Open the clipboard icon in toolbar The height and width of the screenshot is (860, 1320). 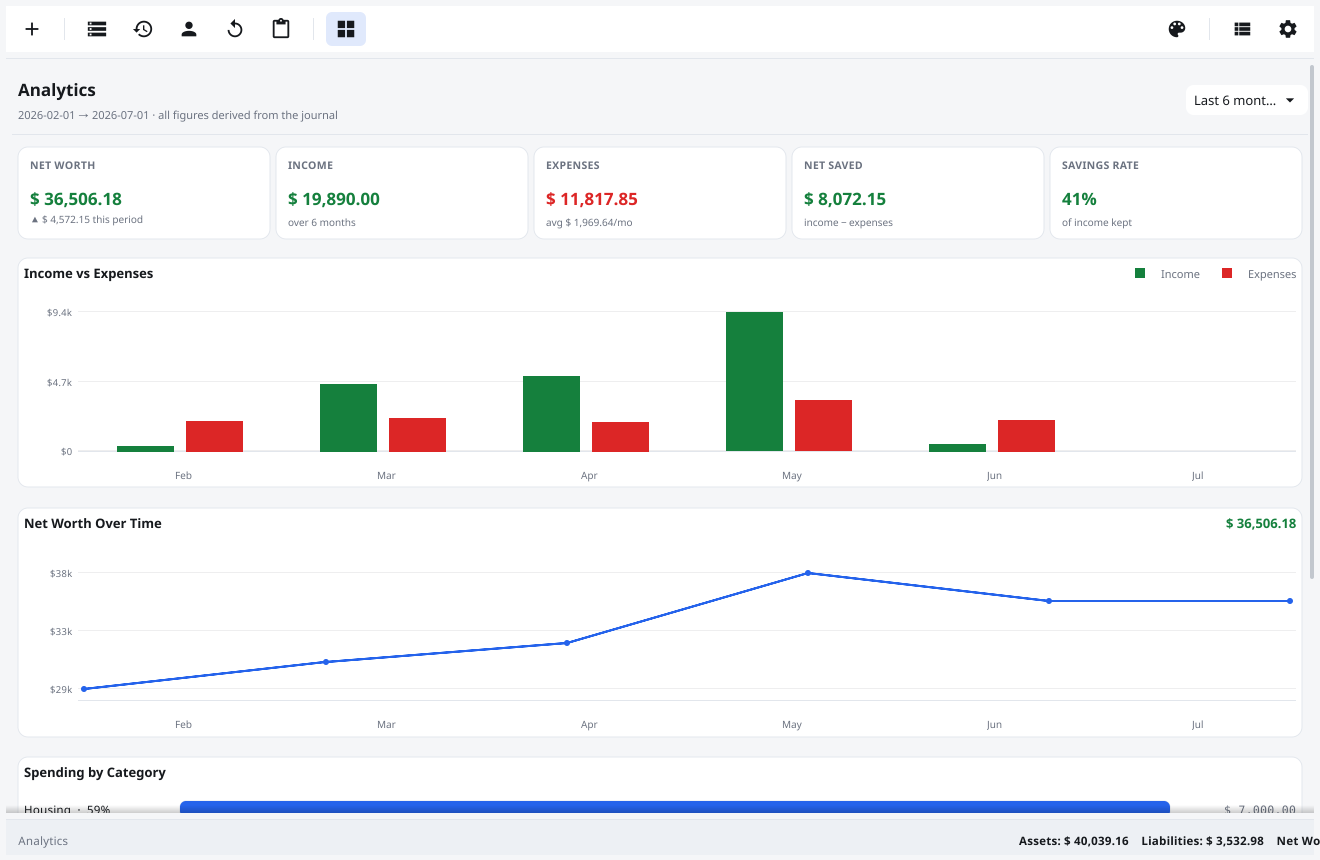point(281,29)
